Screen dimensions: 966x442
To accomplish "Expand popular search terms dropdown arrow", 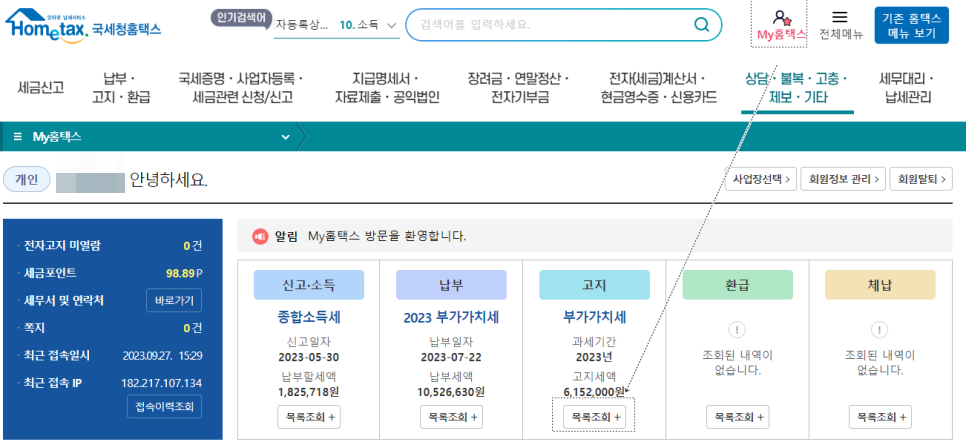I will 391,25.
